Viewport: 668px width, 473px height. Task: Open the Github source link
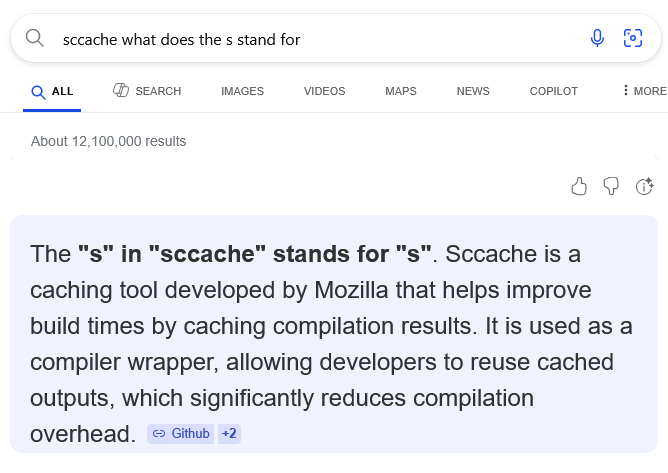click(190, 434)
